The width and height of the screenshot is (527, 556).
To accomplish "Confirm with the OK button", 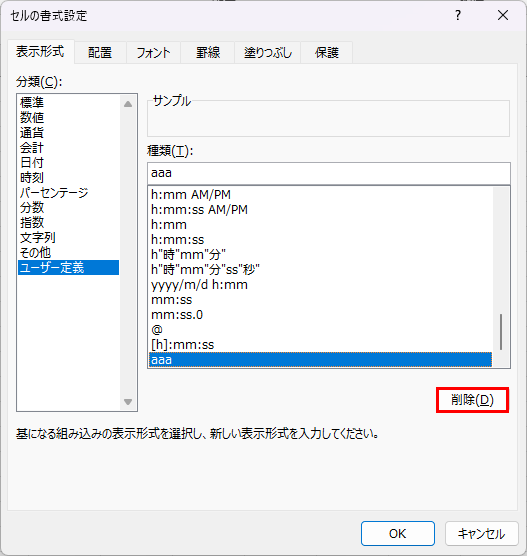I will pos(398,533).
